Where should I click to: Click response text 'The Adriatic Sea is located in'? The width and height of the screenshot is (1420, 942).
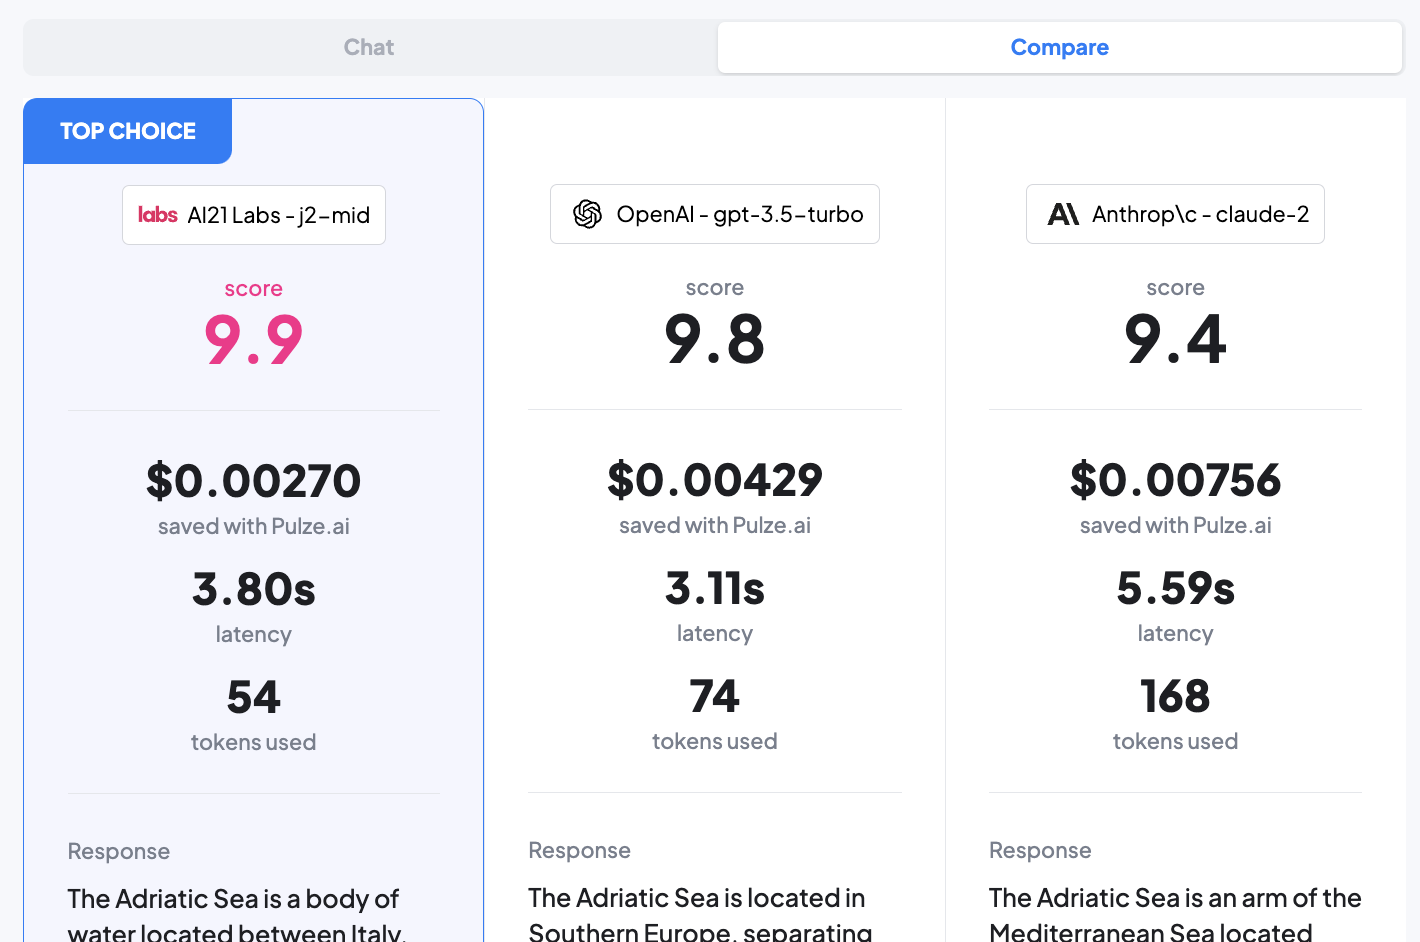[697, 898]
